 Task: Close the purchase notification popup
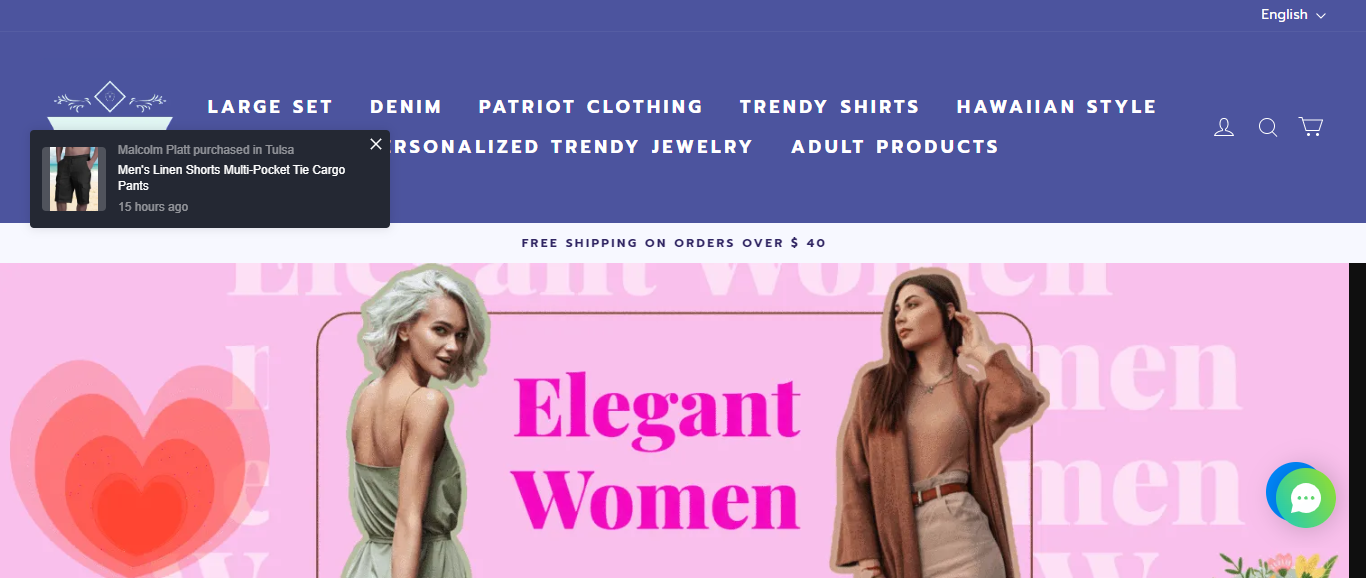pyautogui.click(x=376, y=144)
